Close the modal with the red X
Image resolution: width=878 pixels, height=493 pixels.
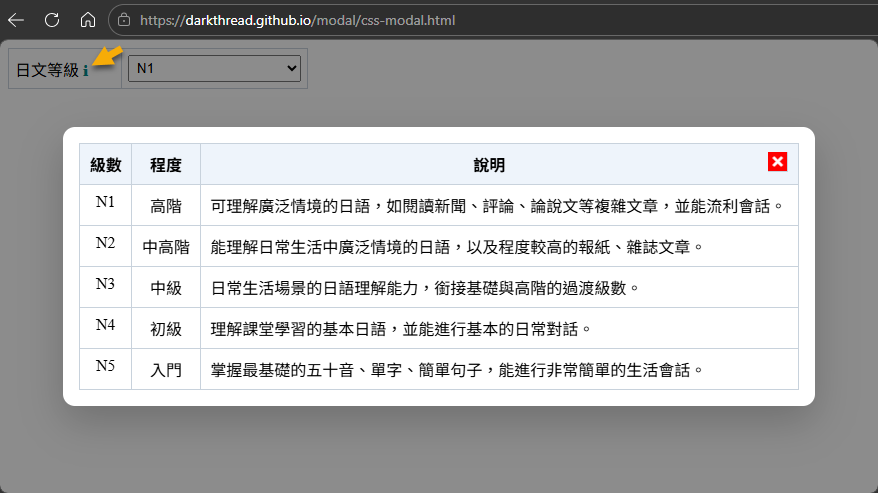tap(777, 162)
